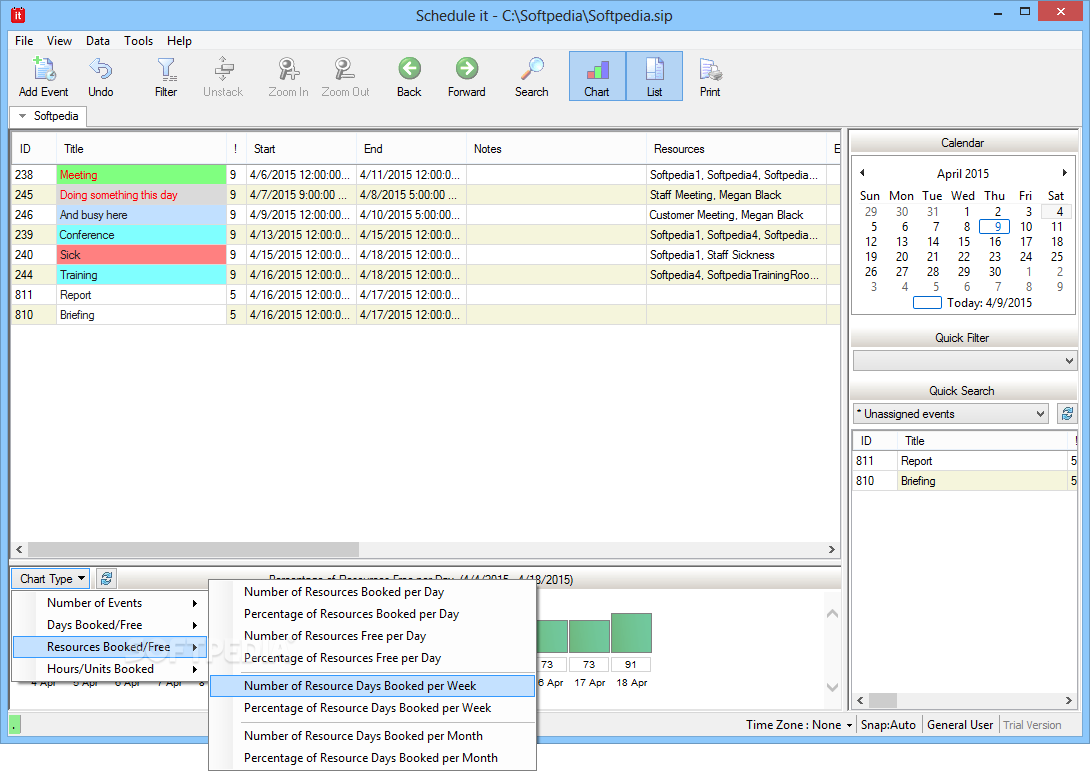The width and height of the screenshot is (1090, 771).
Task: Sort by the Start column header
Action: (301, 149)
